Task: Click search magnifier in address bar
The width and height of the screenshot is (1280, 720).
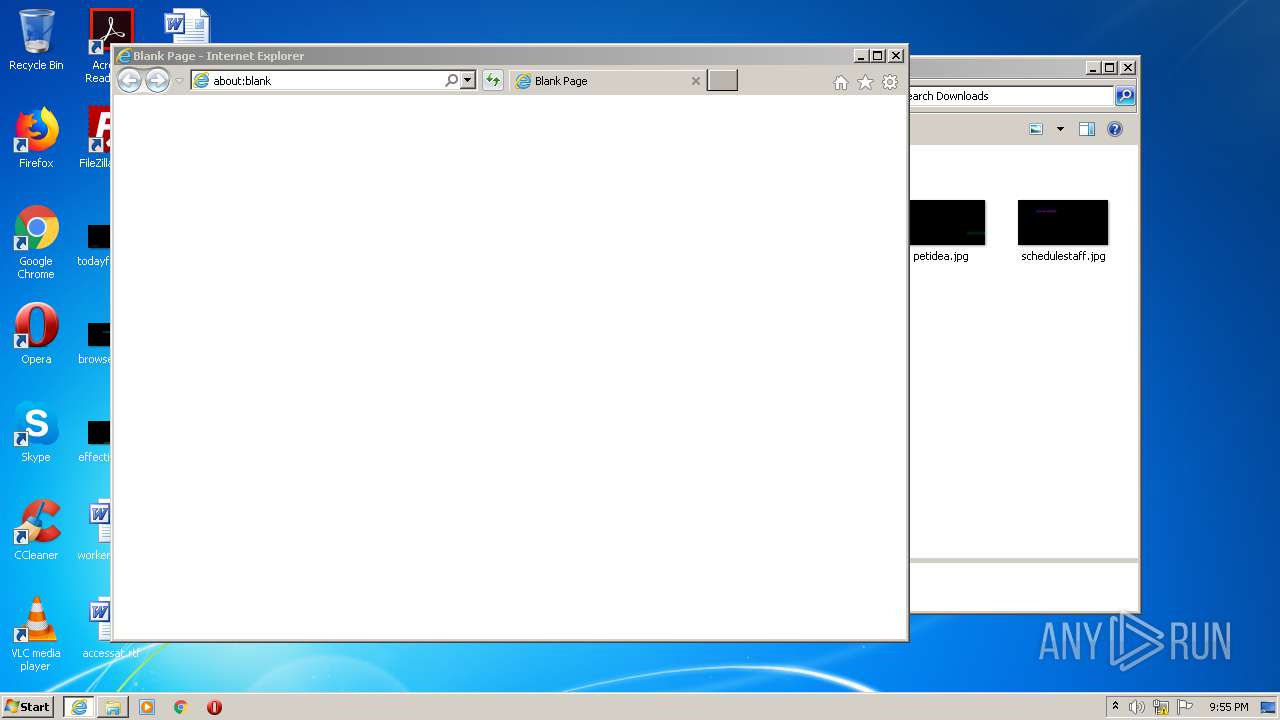Action: 452,81
